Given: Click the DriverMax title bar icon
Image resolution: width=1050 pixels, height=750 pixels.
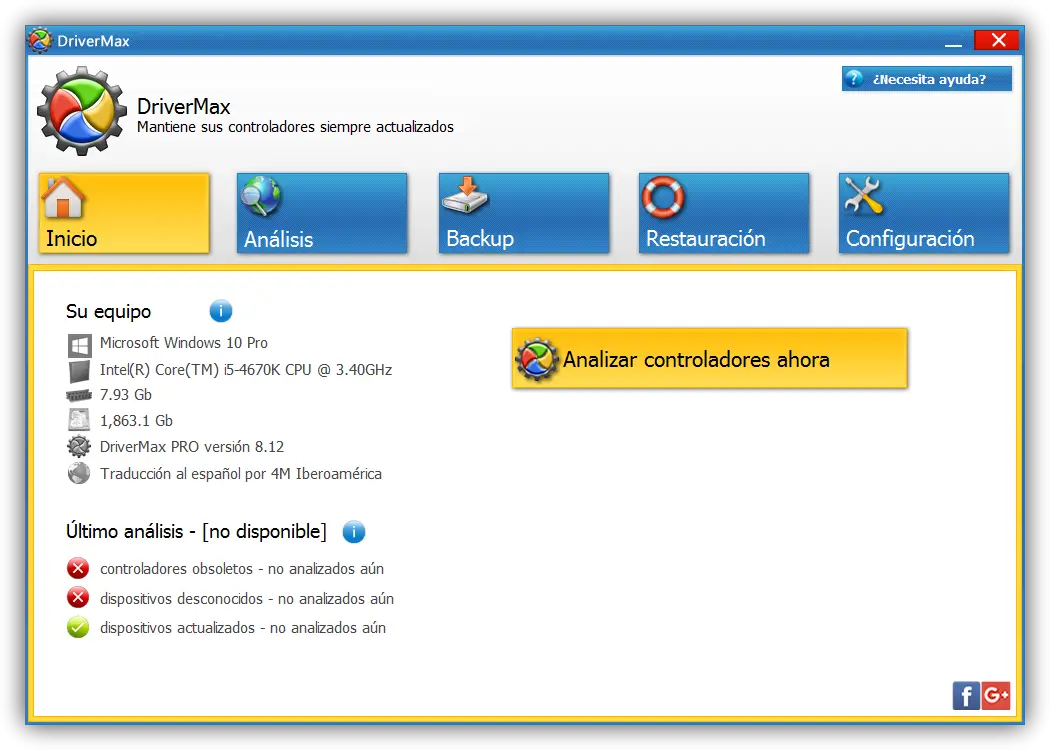Looking at the screenshot, I should [40, 41].
